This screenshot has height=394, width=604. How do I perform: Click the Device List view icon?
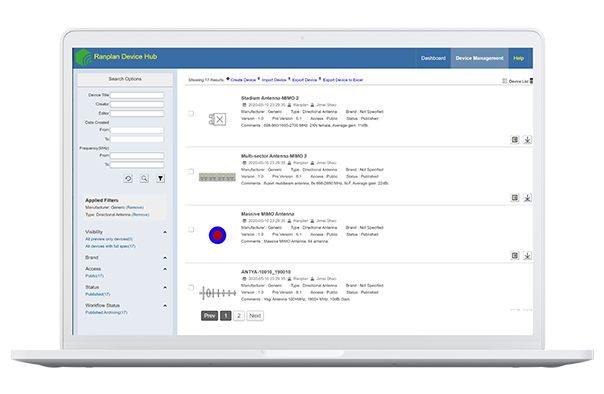coord(505,81)
